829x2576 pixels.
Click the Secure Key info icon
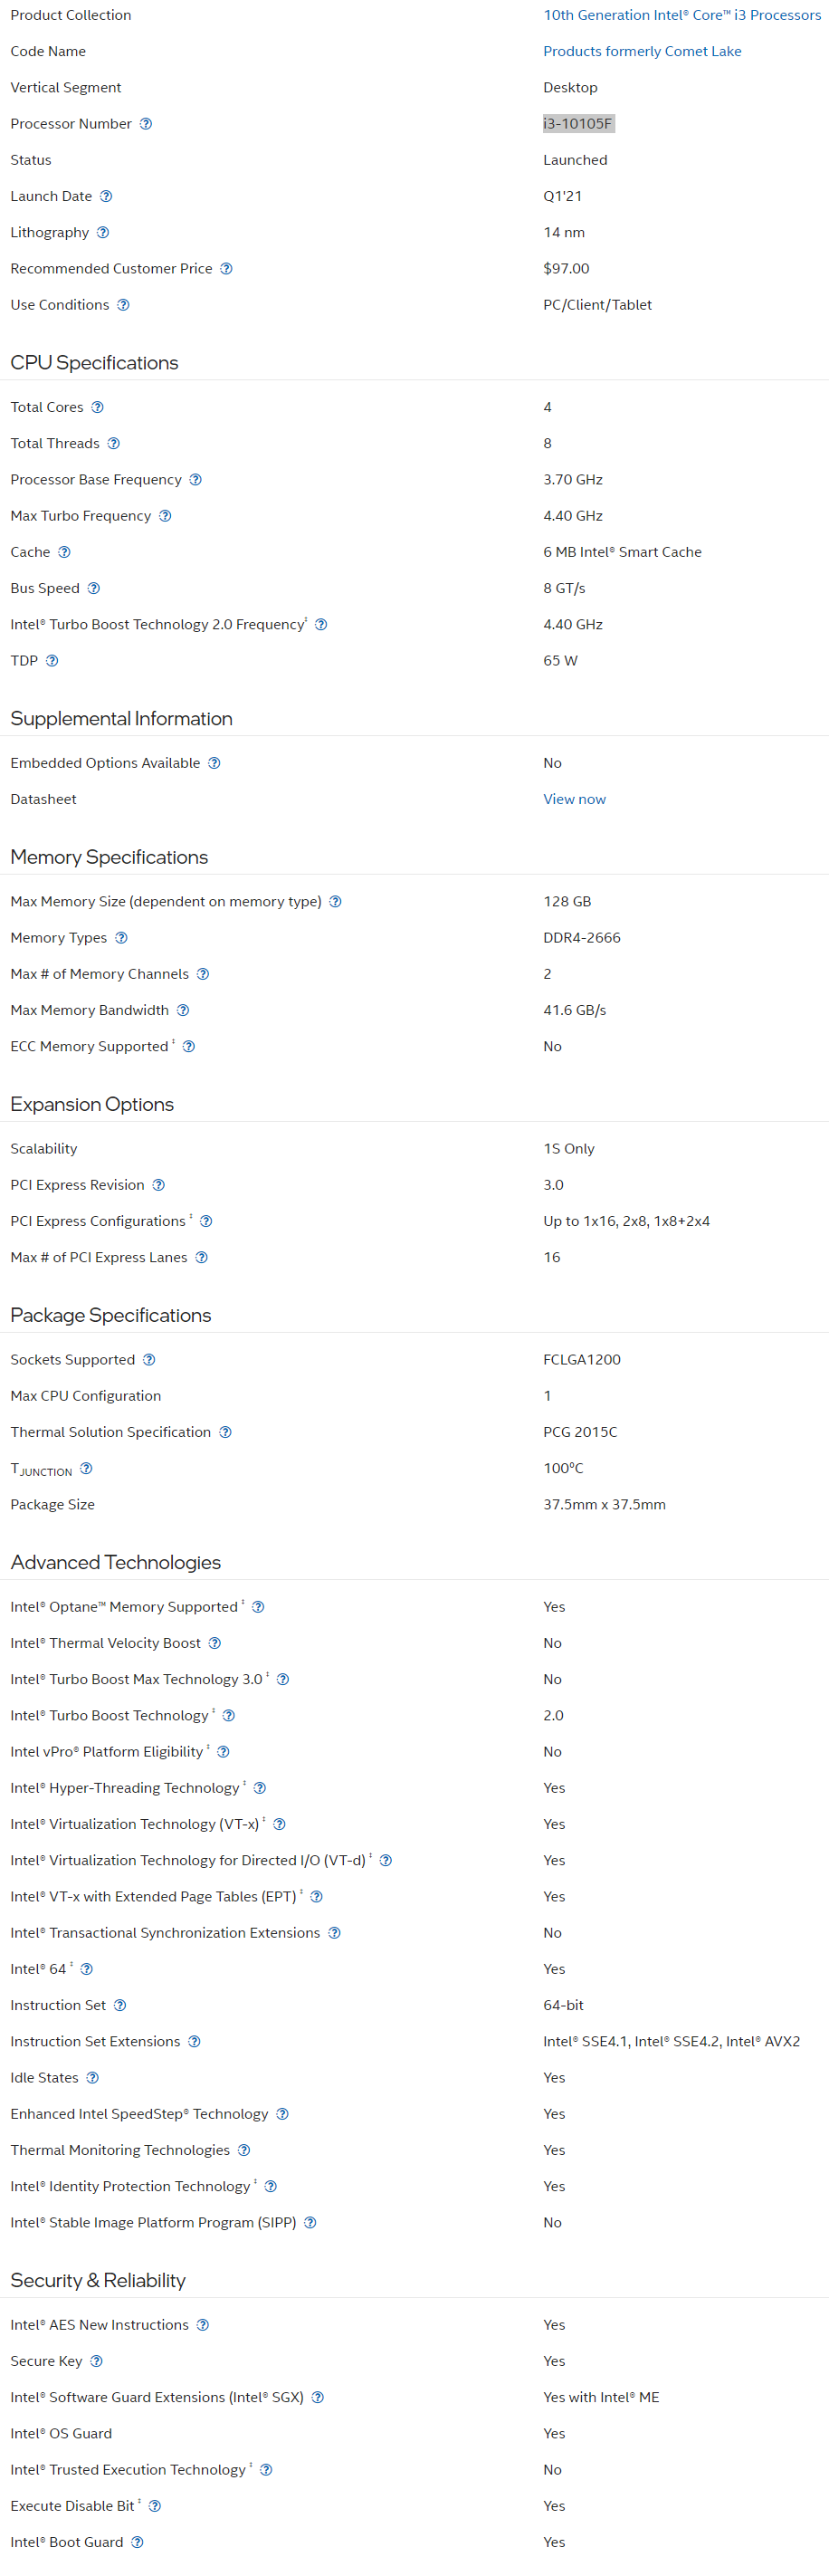click(96, 2361)
